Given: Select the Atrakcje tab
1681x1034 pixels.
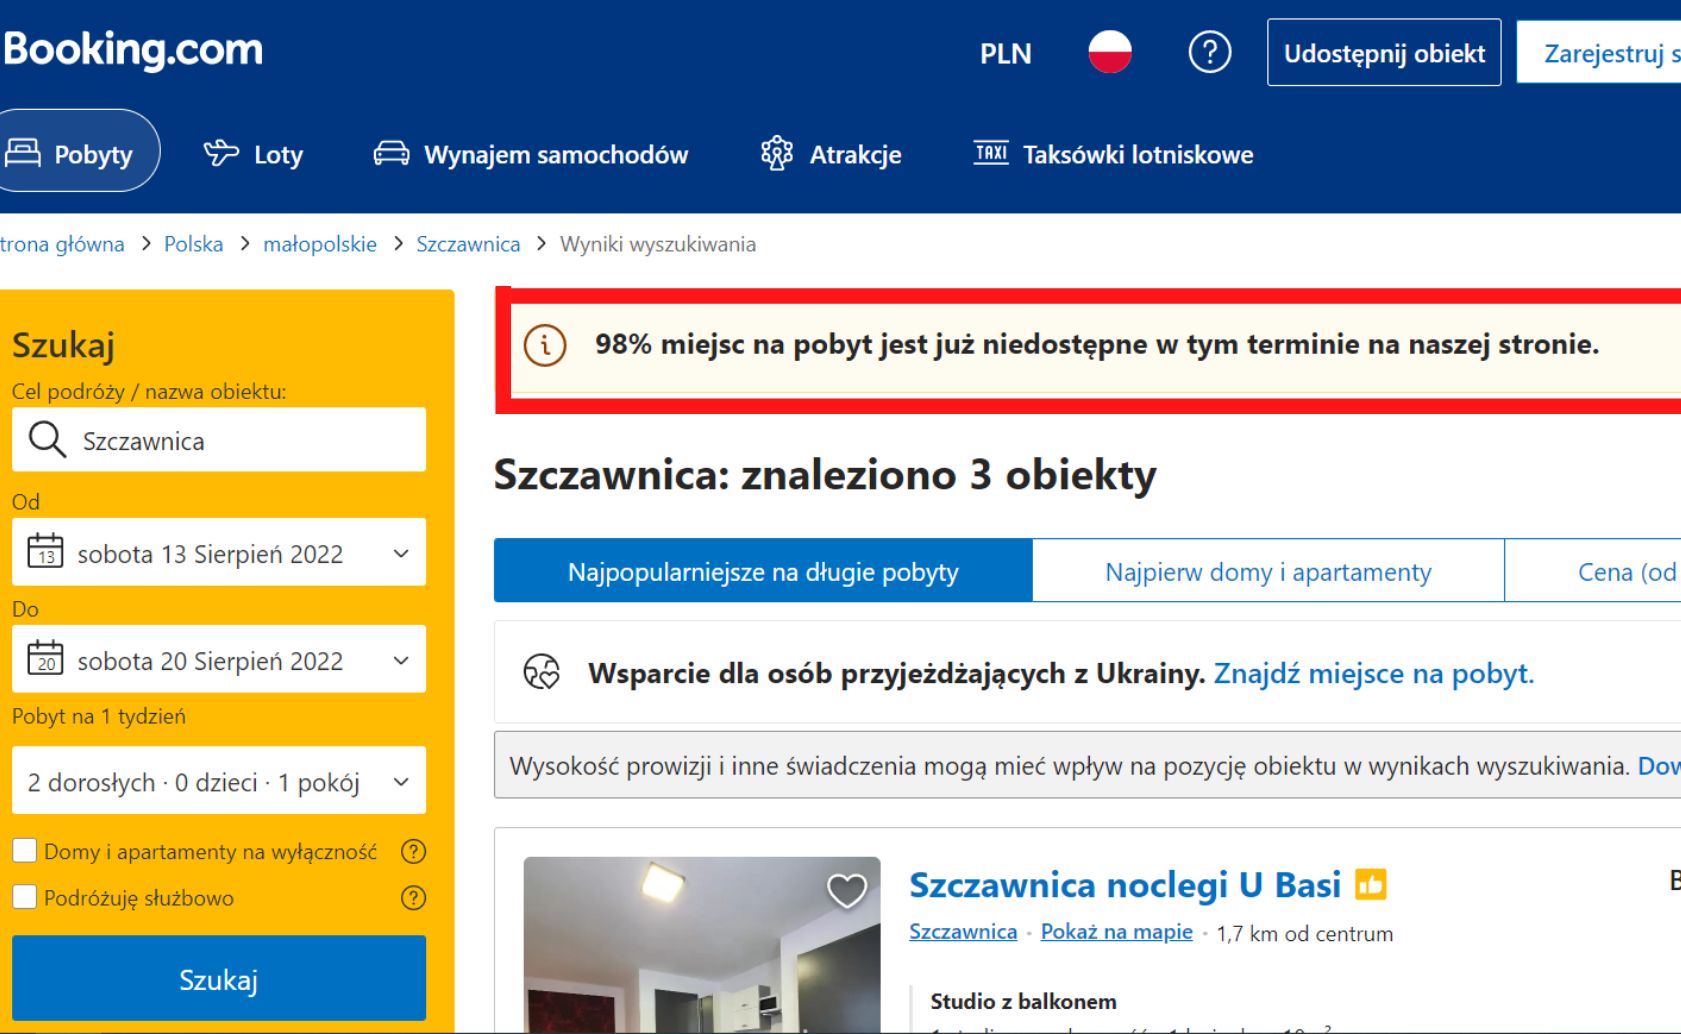Looking at the screenshot, I should [x=831, y=154].
